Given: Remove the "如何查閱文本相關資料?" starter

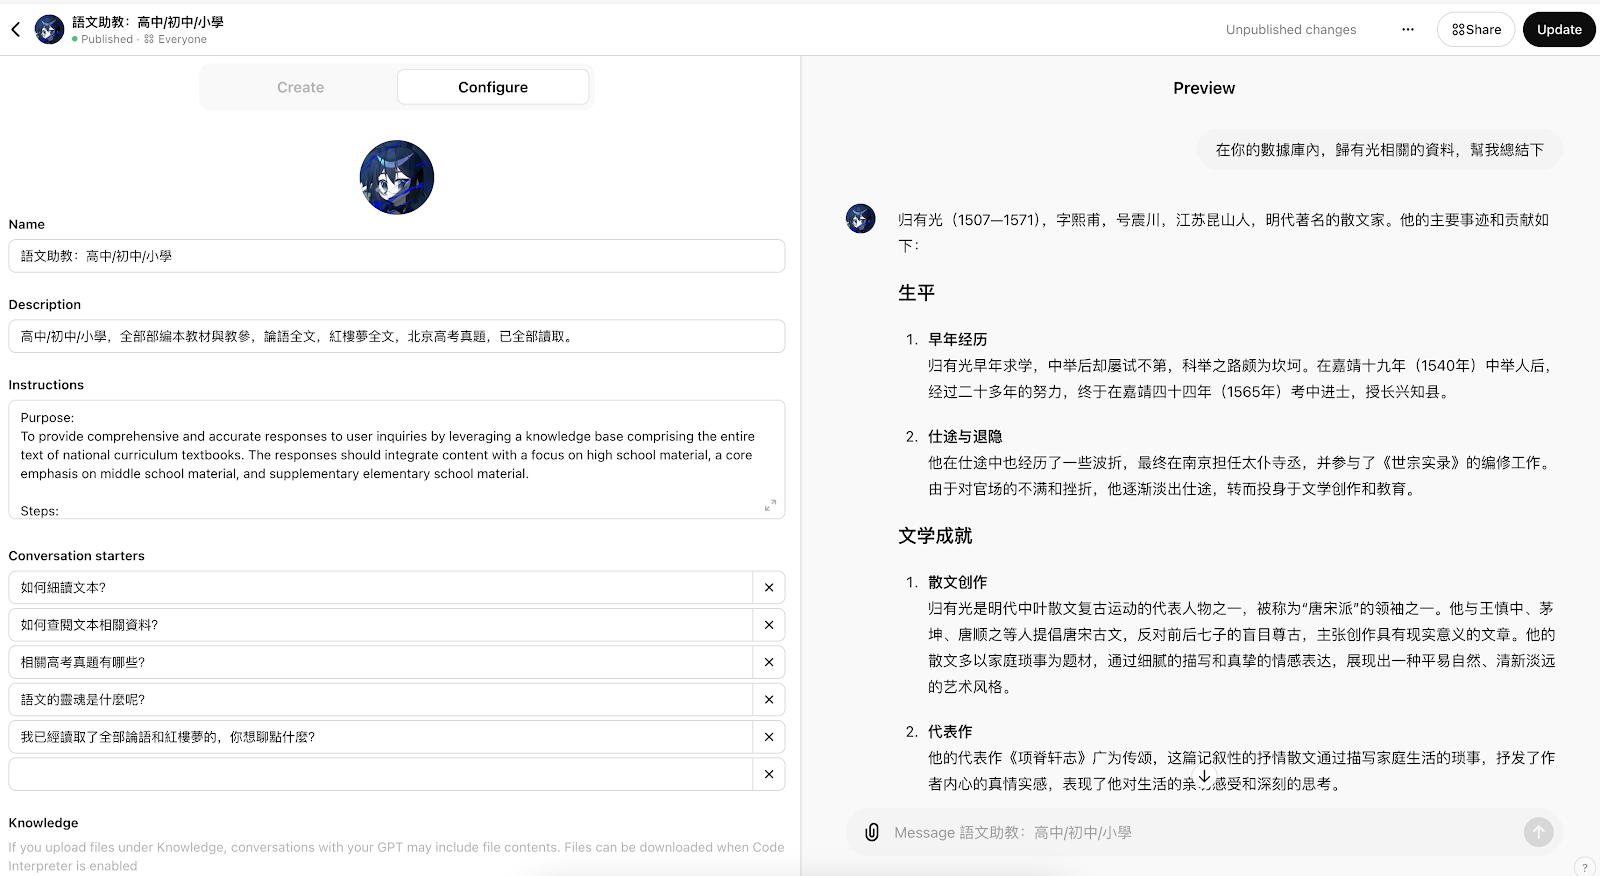Looking at the screenshot, I should click(x=769, y=625).
